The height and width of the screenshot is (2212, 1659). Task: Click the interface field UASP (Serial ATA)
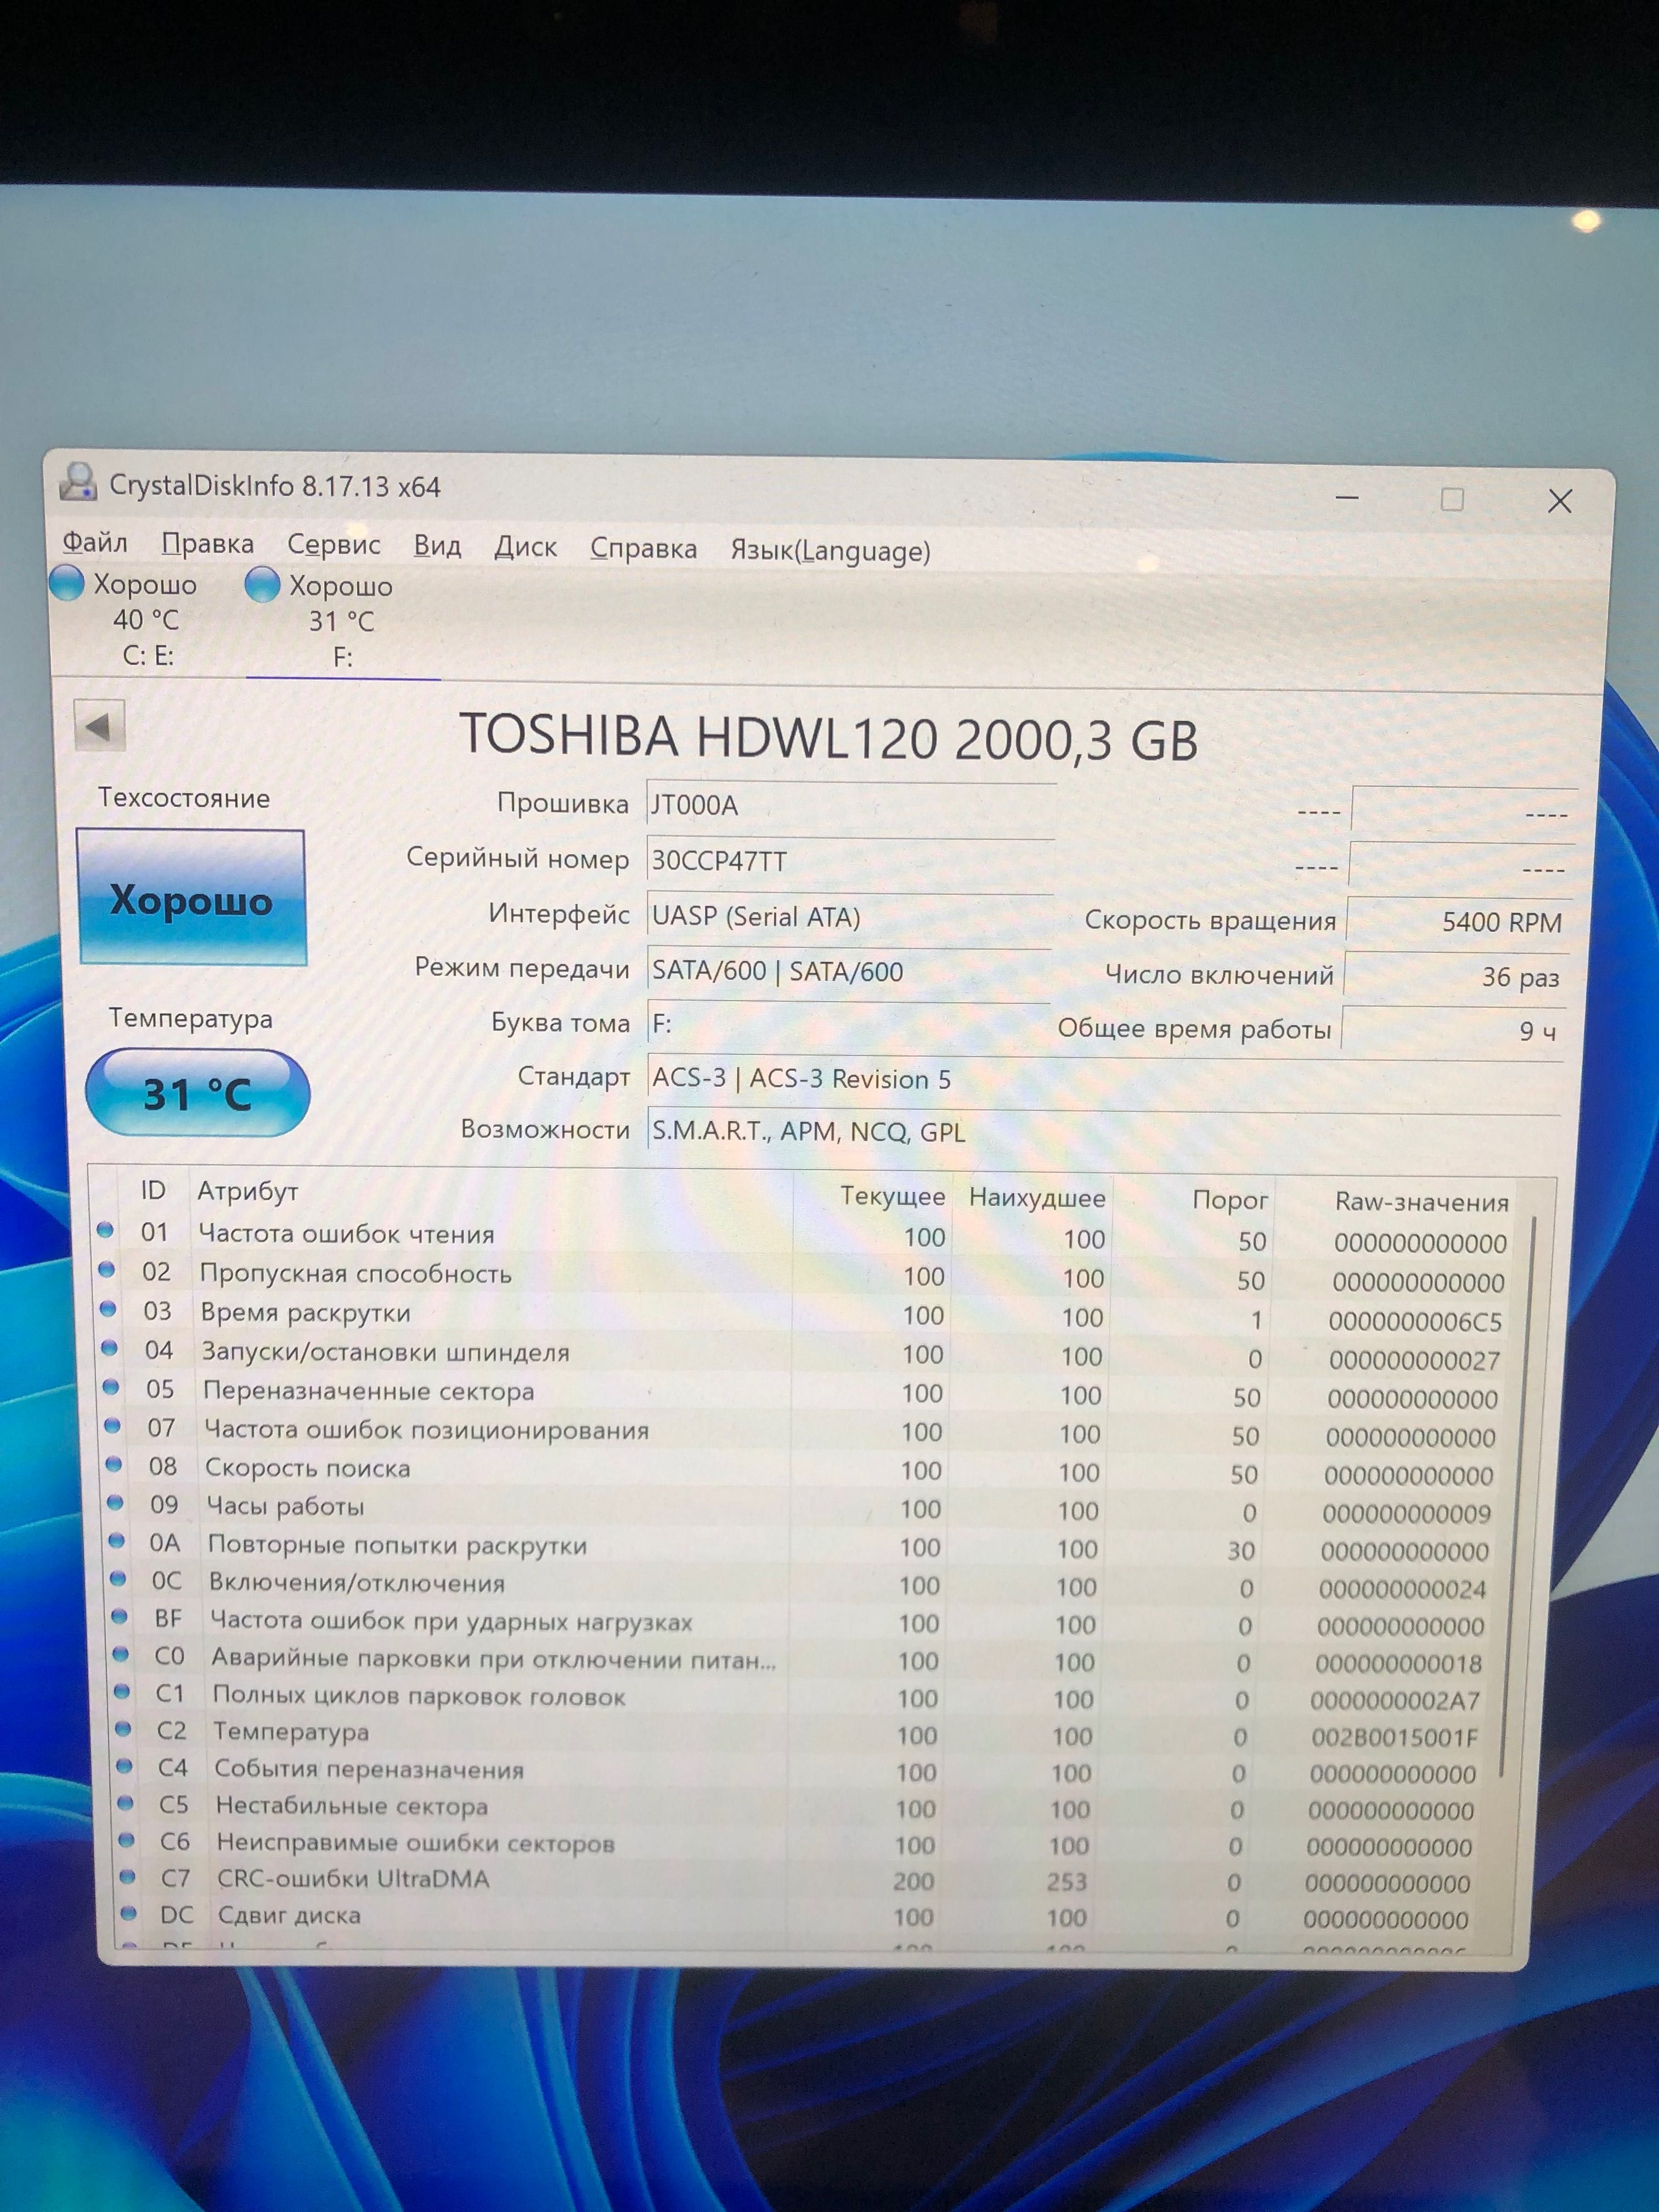pyautogui.click(x=849, y=917)
